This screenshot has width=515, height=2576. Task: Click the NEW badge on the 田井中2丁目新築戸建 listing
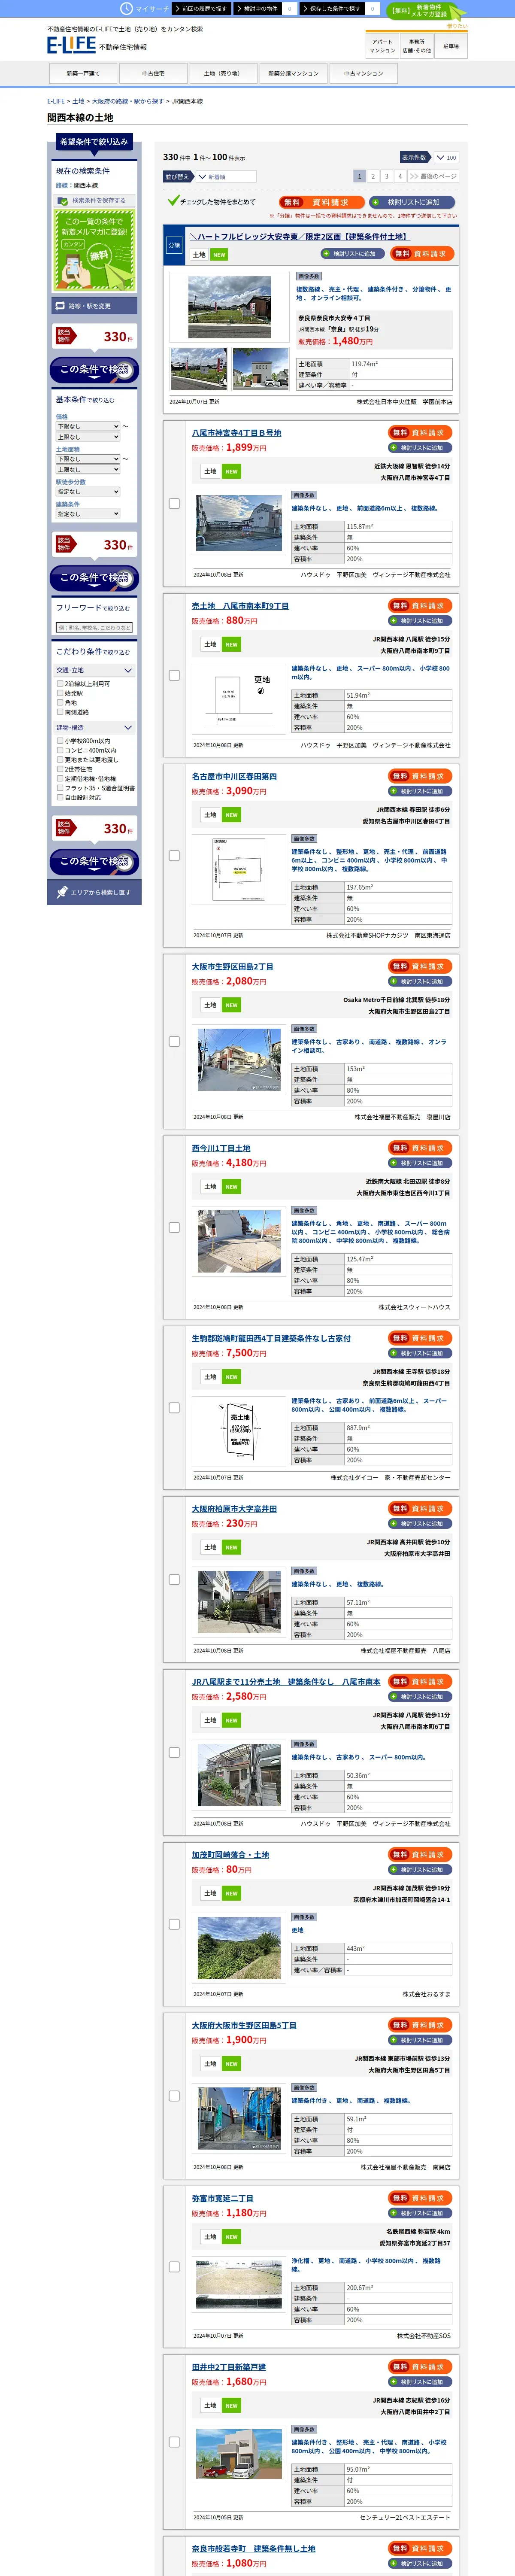(x=231, y=2405)
